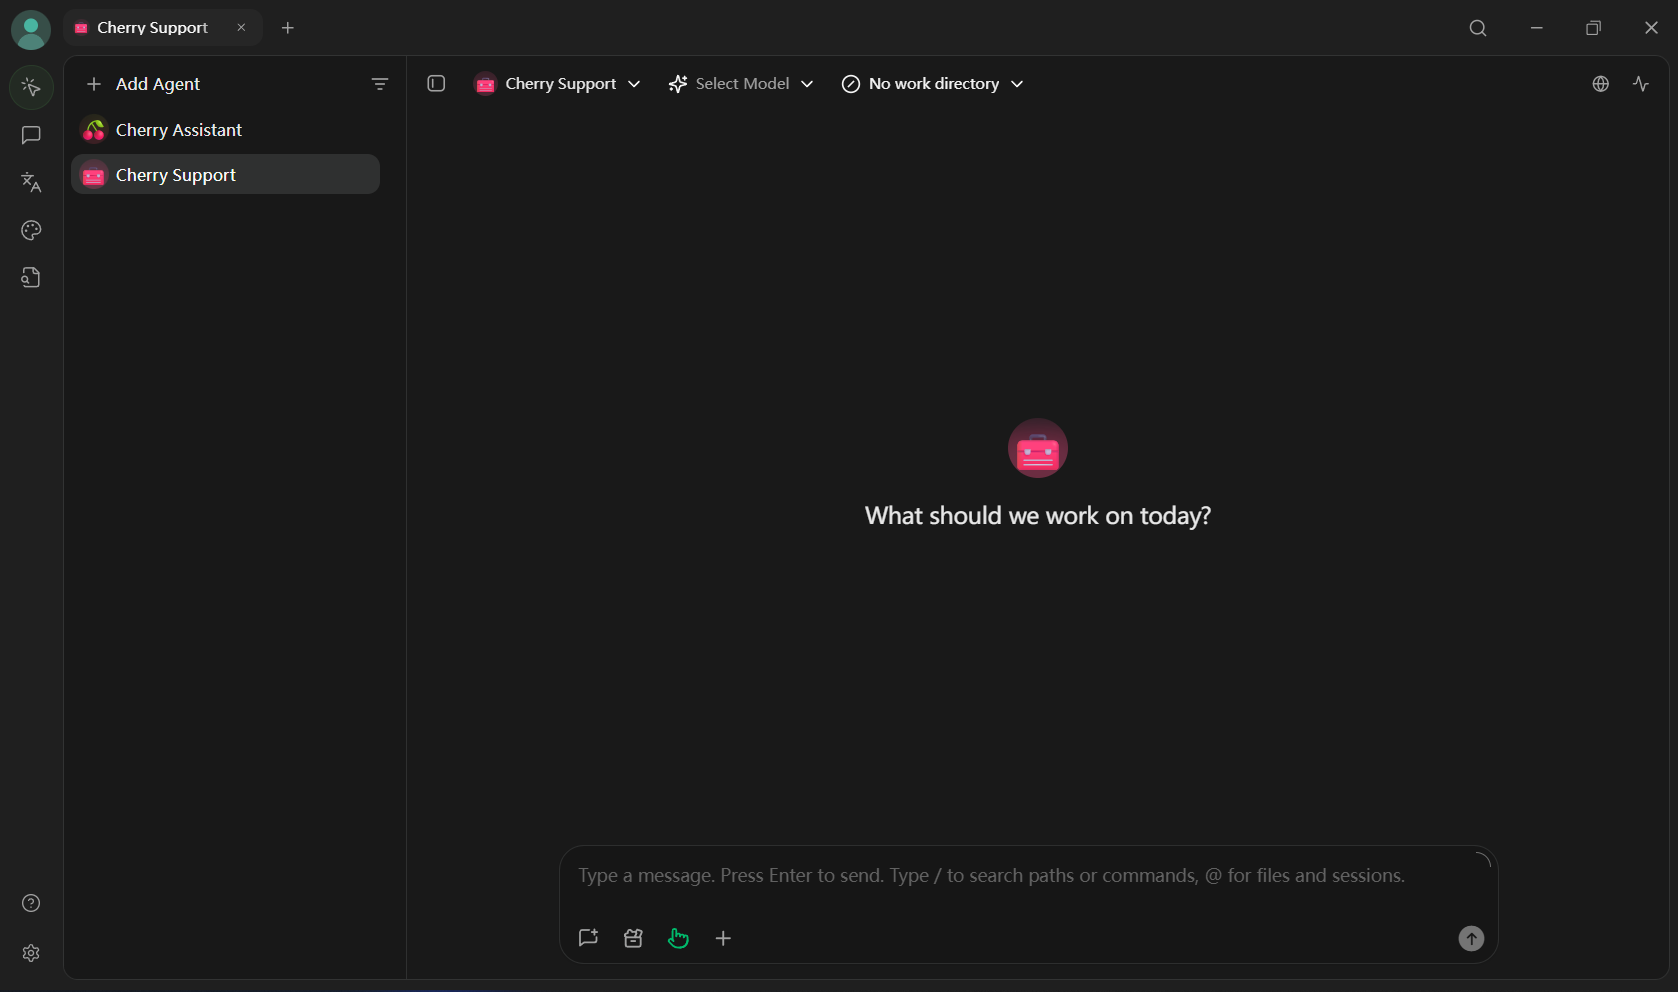This screenshot has height=992, width=1678.
Task: Open global search magnifier icon
Action: click(1478, 28)
